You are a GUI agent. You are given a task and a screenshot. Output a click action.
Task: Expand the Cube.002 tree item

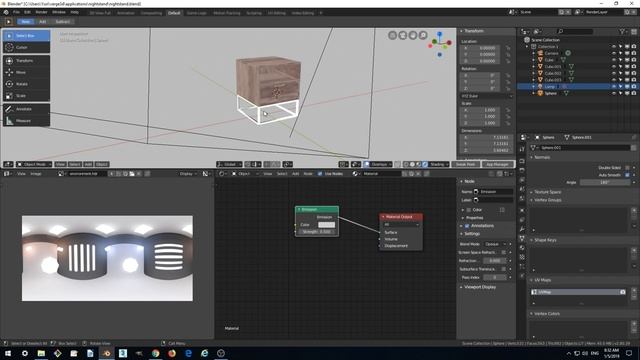point(533,73)
